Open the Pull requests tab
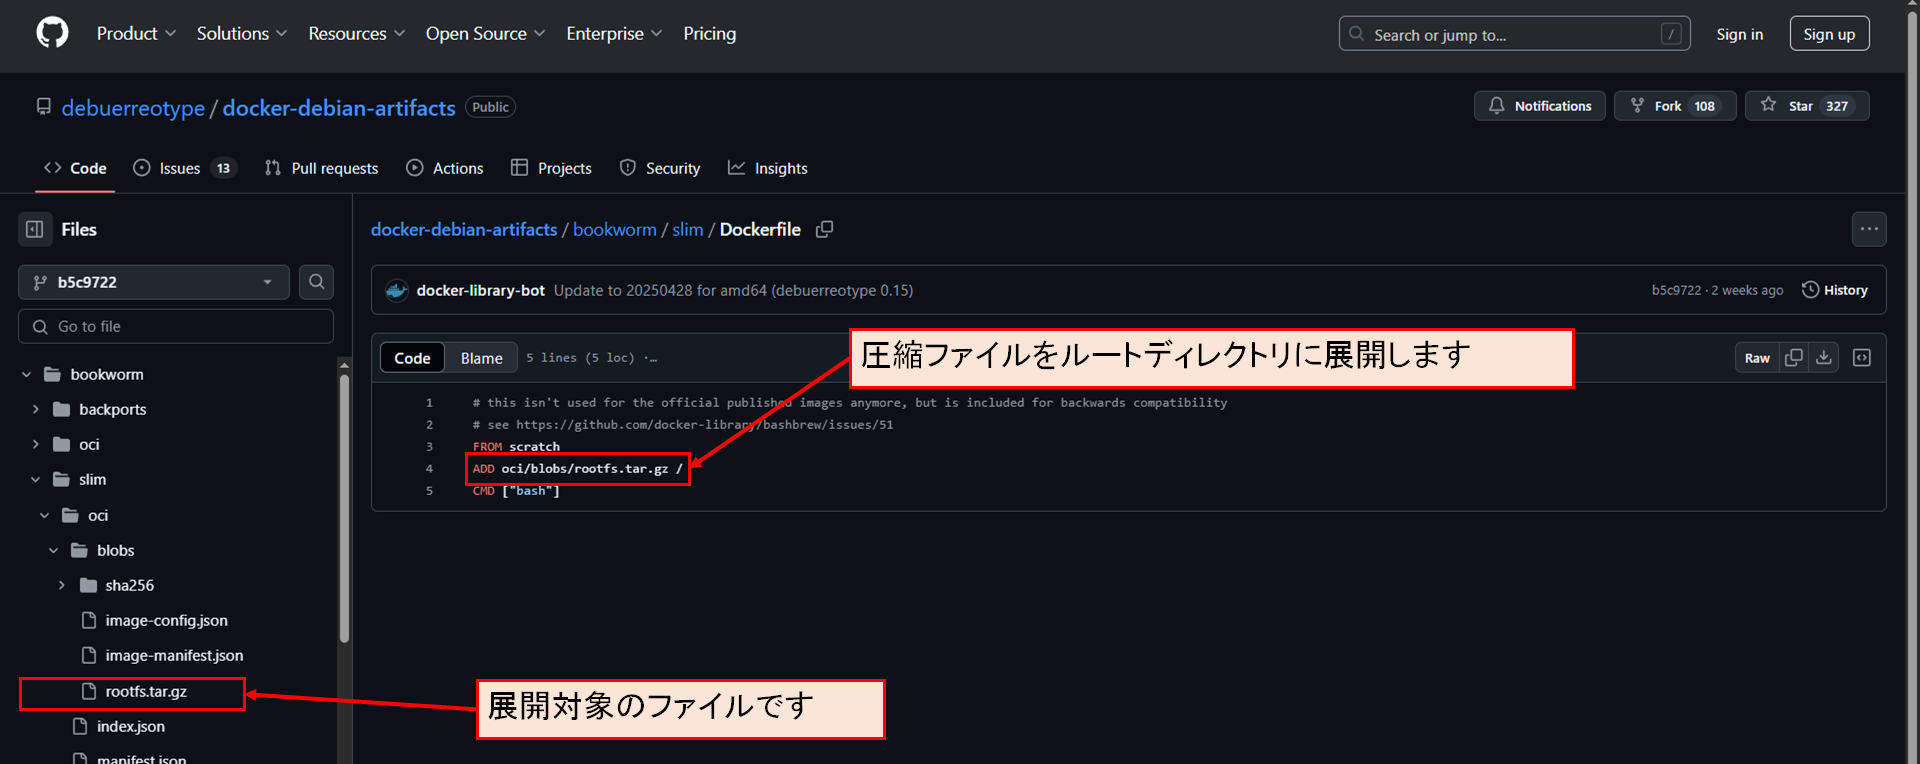This screenshot has width=1920, height=764. (x=321, y=168)
